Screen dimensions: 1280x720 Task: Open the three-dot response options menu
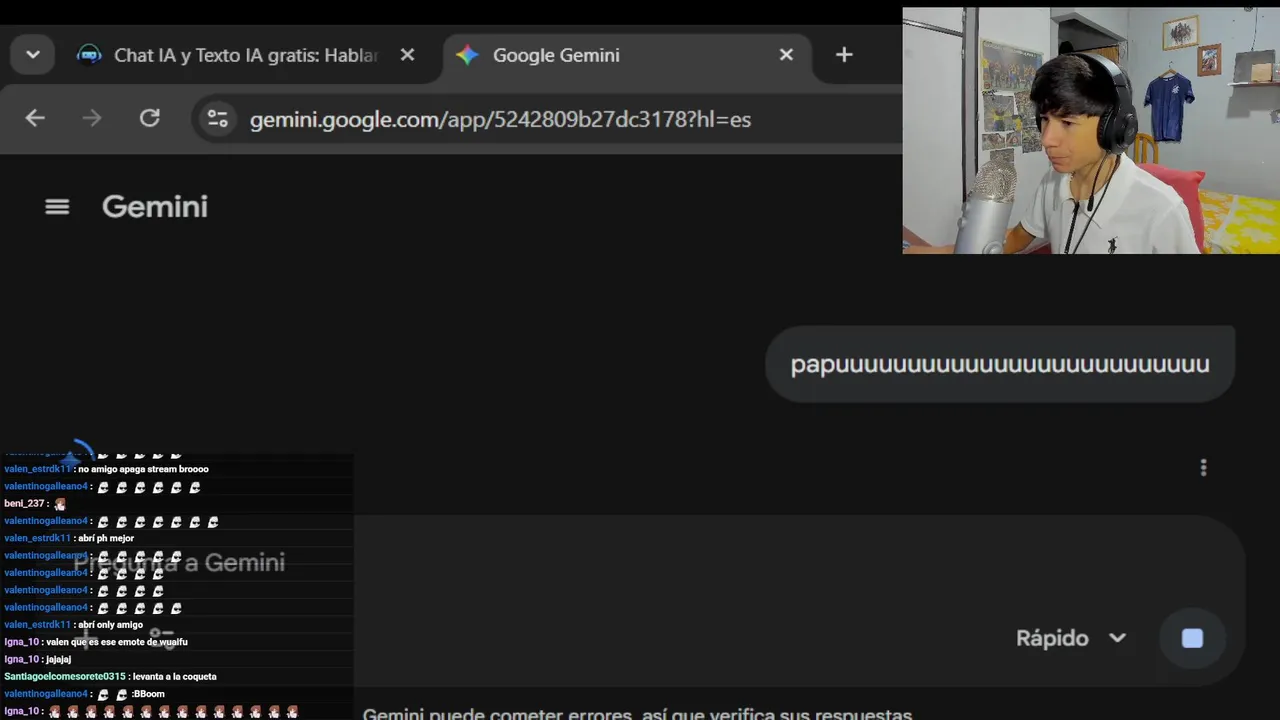tap(1203, 467)
